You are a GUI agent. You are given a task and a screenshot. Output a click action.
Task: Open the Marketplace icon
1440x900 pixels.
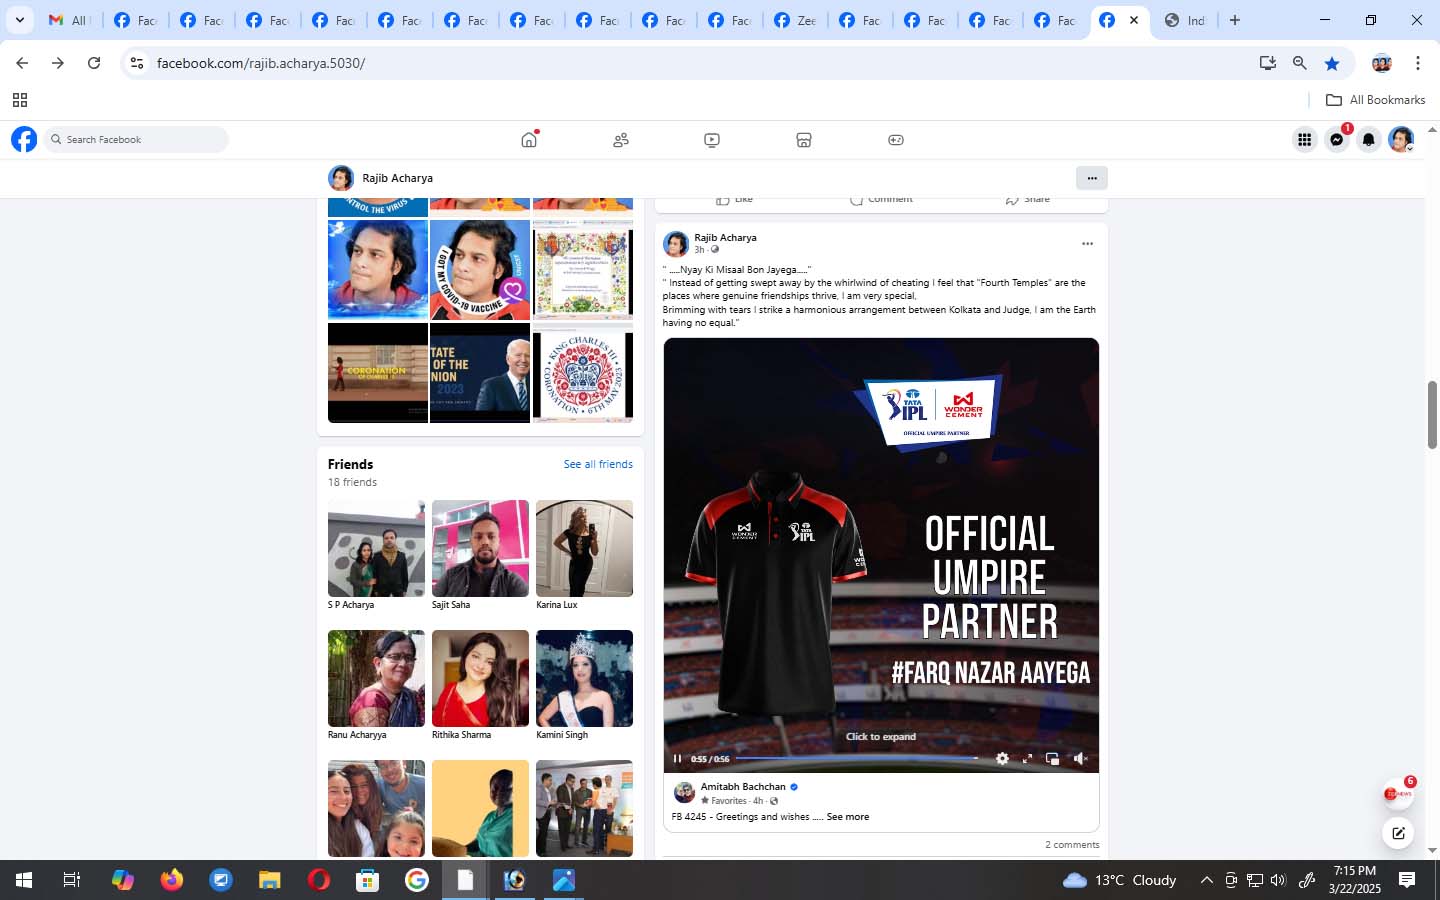click(x=804, y=140)
